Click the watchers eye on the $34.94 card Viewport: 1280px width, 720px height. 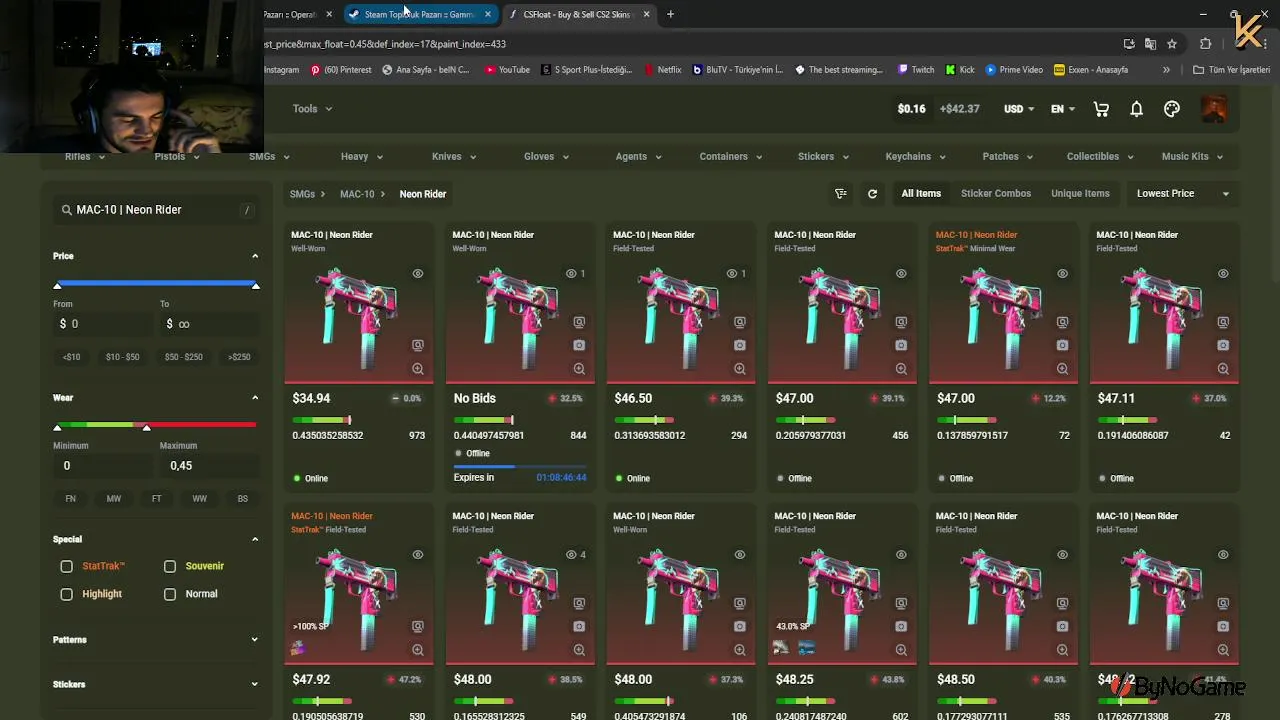click(418, 273)
